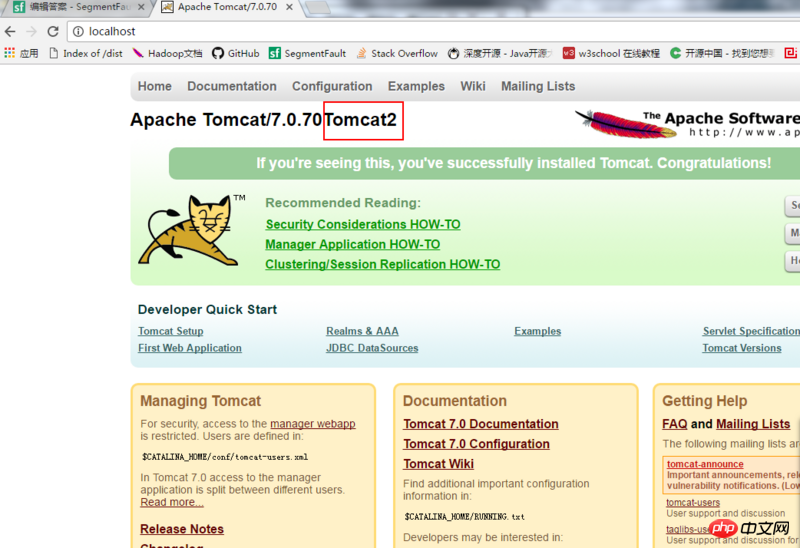Click the Tomcat cat logo image
Screen dimensions: 800x548
click(x=191, y=230)
